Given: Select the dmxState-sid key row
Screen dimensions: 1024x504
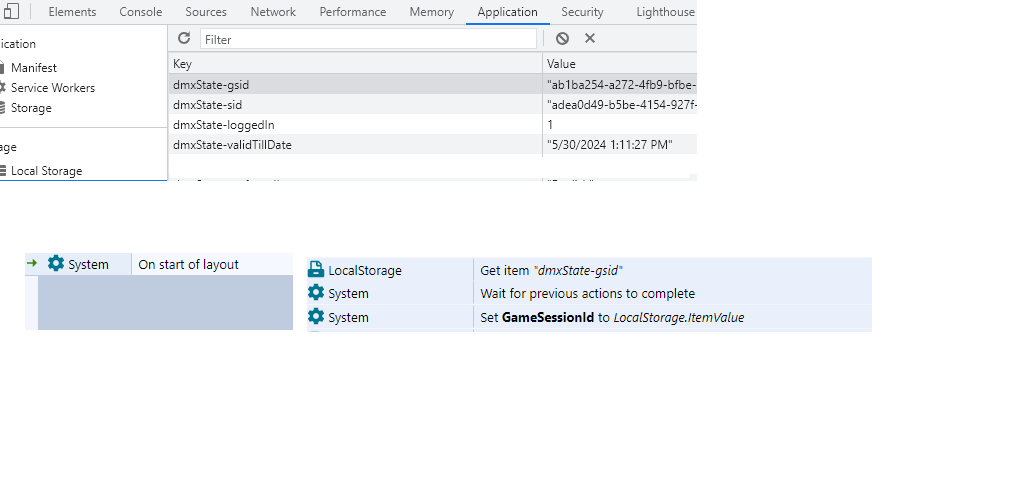Looking at the screenshot, I should (207, 105).
